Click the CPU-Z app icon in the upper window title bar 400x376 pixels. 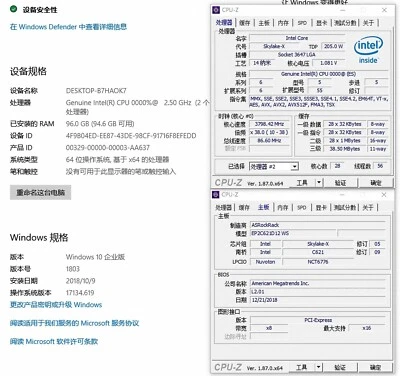coord(216,10)
